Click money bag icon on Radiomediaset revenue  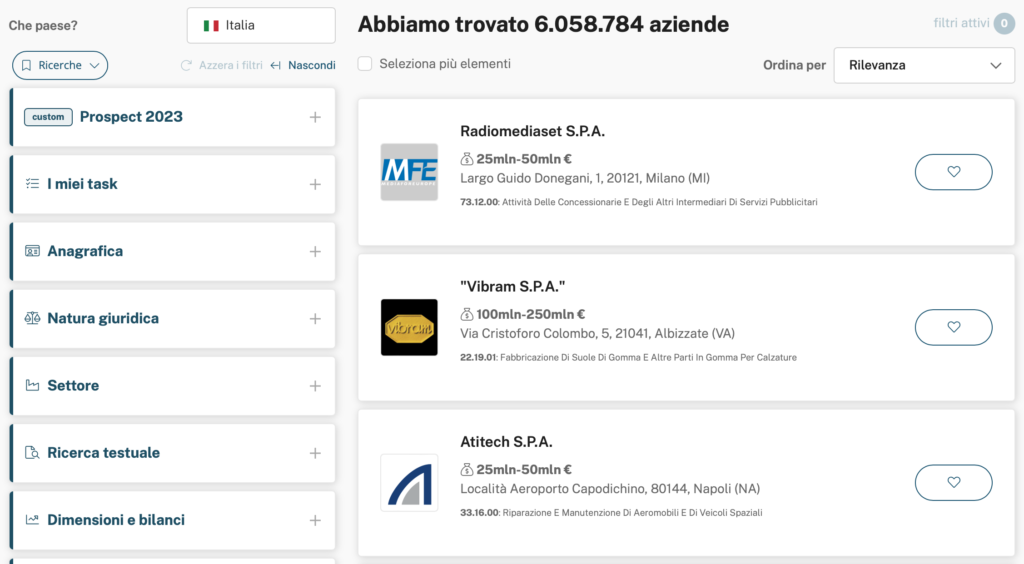point(467,159)
